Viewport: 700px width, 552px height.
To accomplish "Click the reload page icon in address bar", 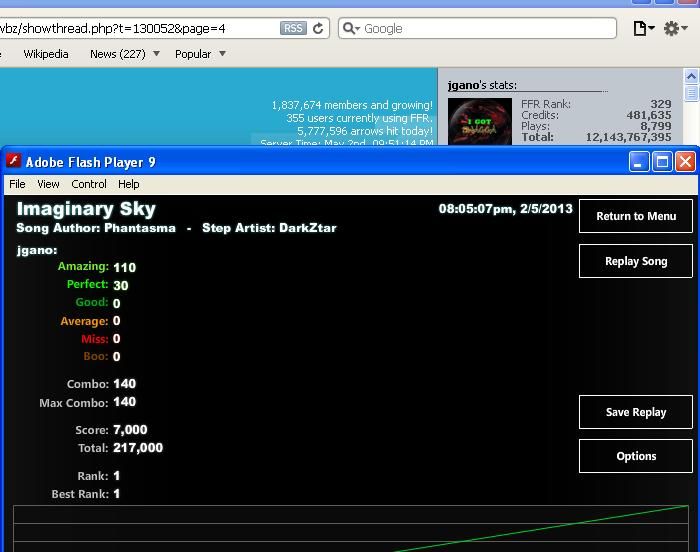I will [x=318, y=29].
